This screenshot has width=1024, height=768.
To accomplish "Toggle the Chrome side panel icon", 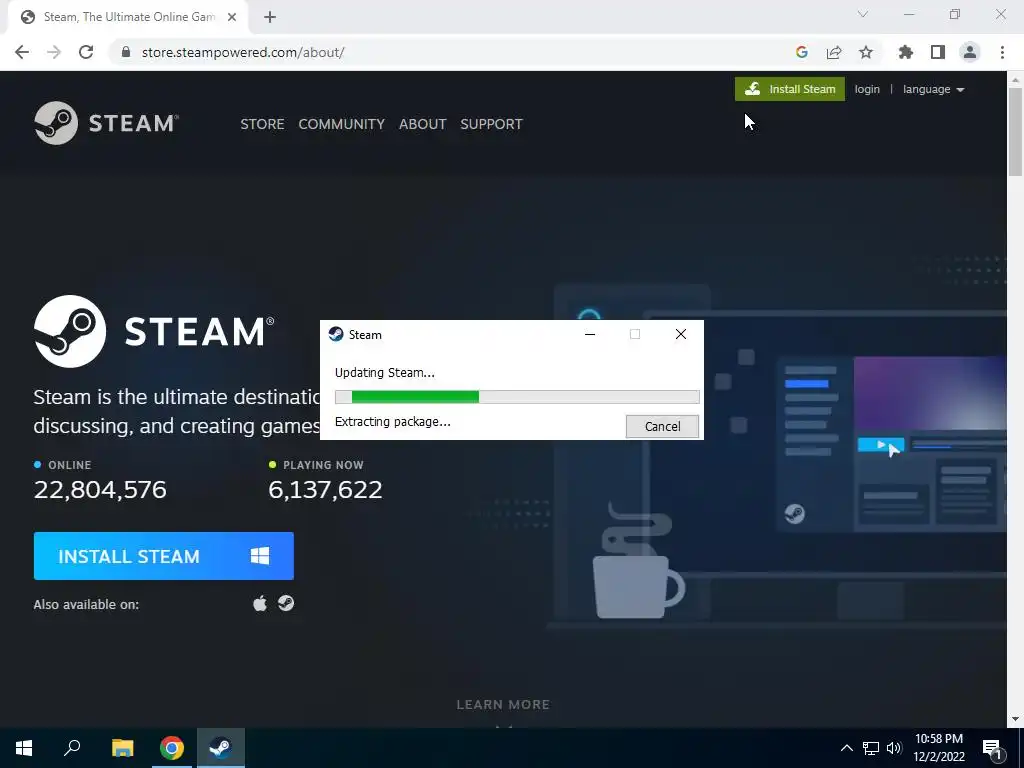I will pos(938,52).
